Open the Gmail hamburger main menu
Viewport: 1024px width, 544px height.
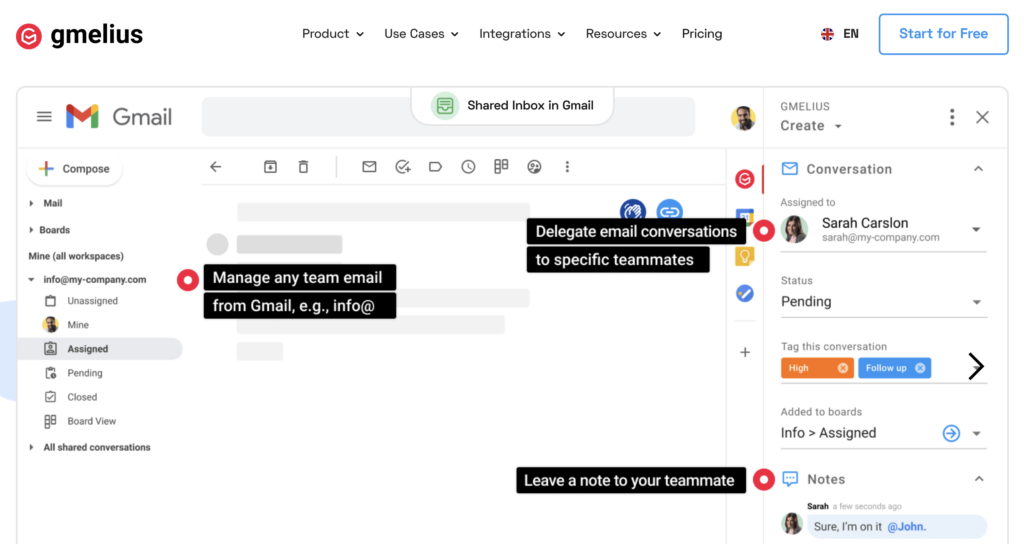click(44, 117)
